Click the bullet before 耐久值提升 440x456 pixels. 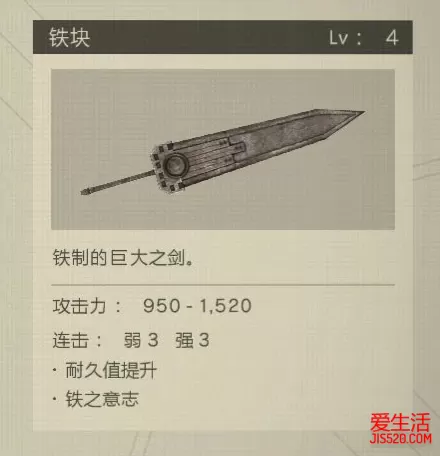tap(55, 370)
